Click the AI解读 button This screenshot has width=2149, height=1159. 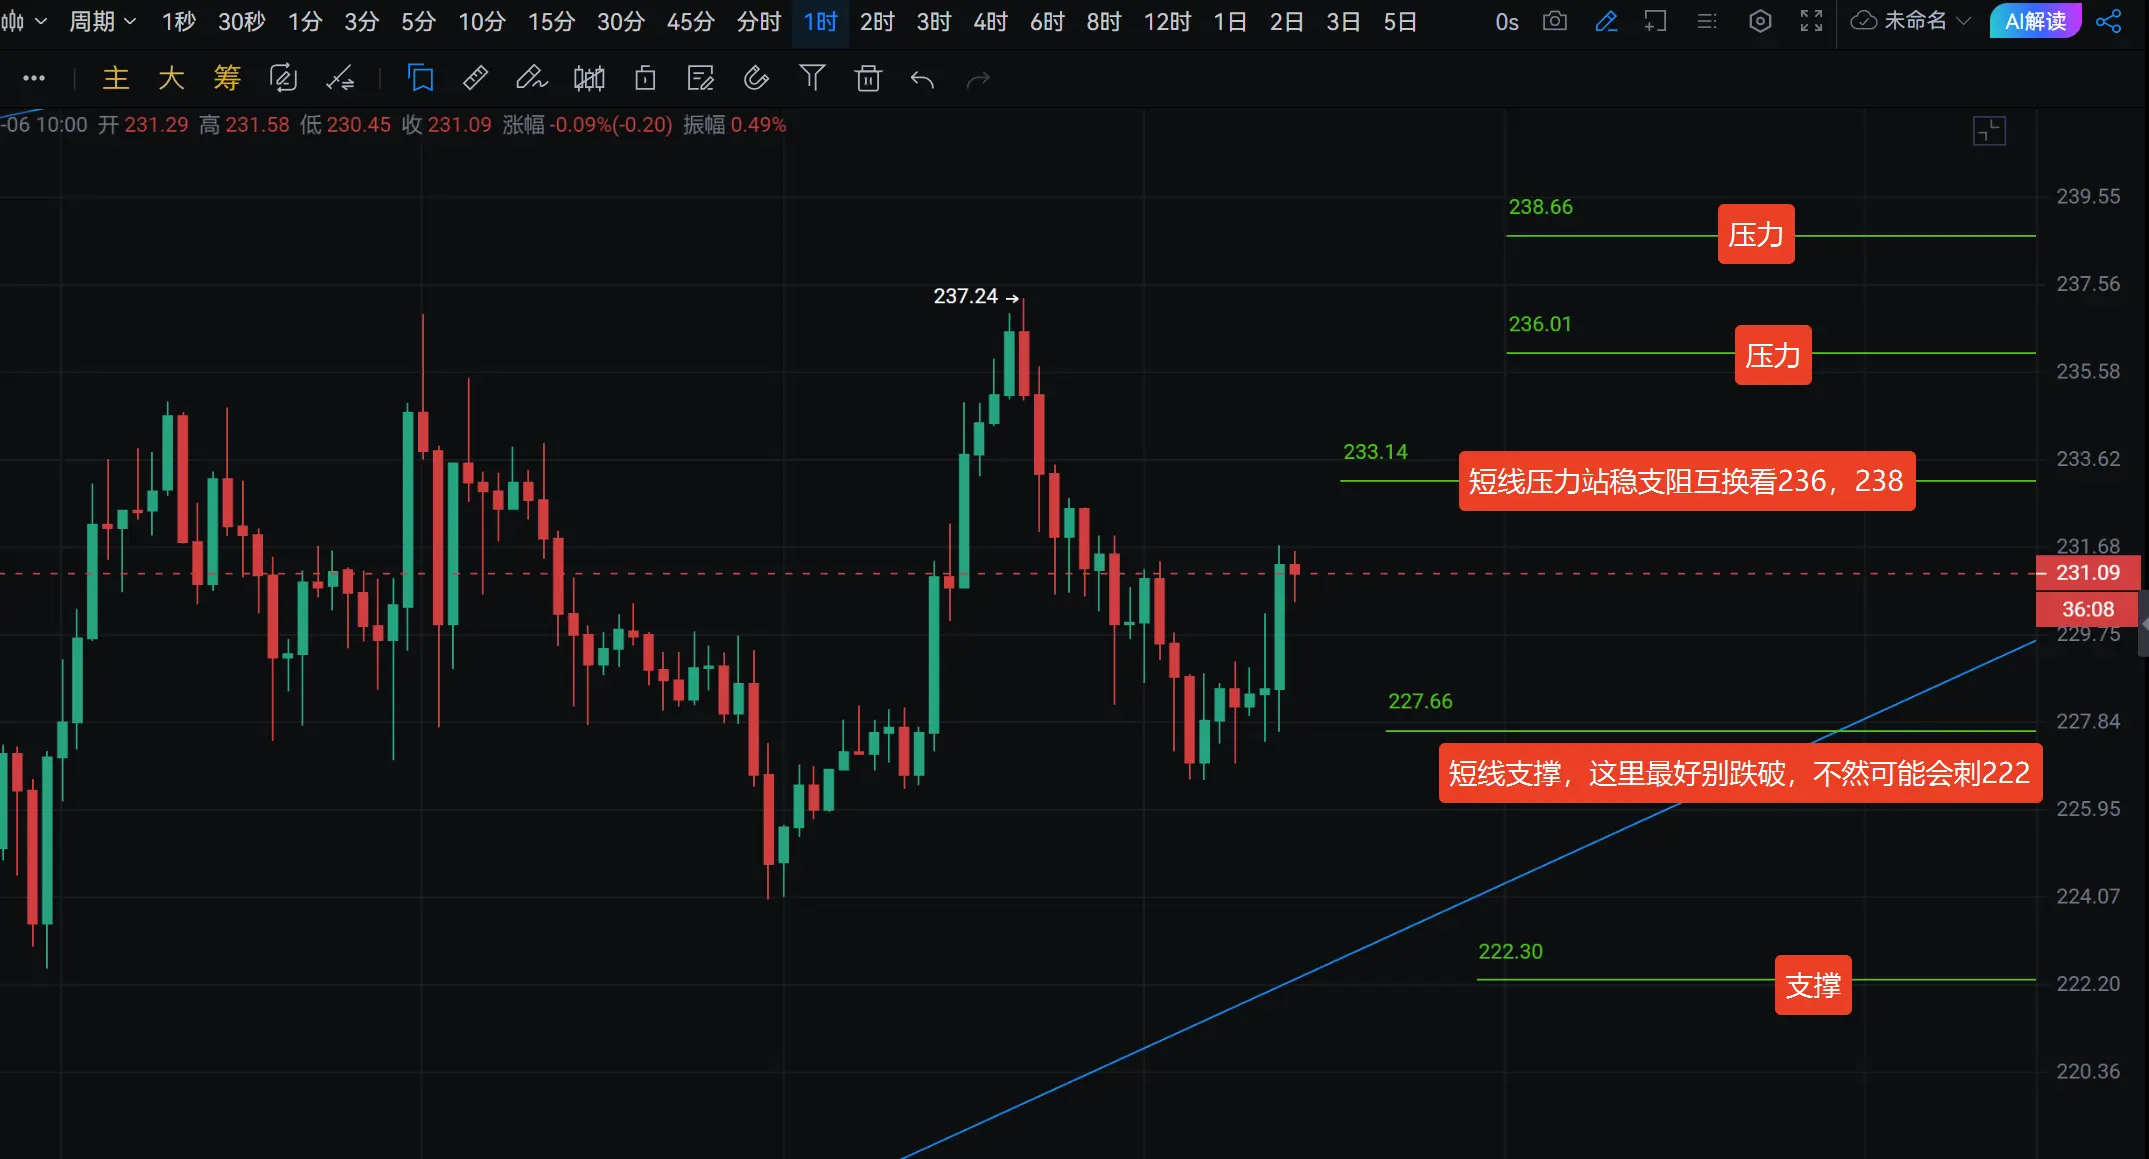(x=2035, y=21)
